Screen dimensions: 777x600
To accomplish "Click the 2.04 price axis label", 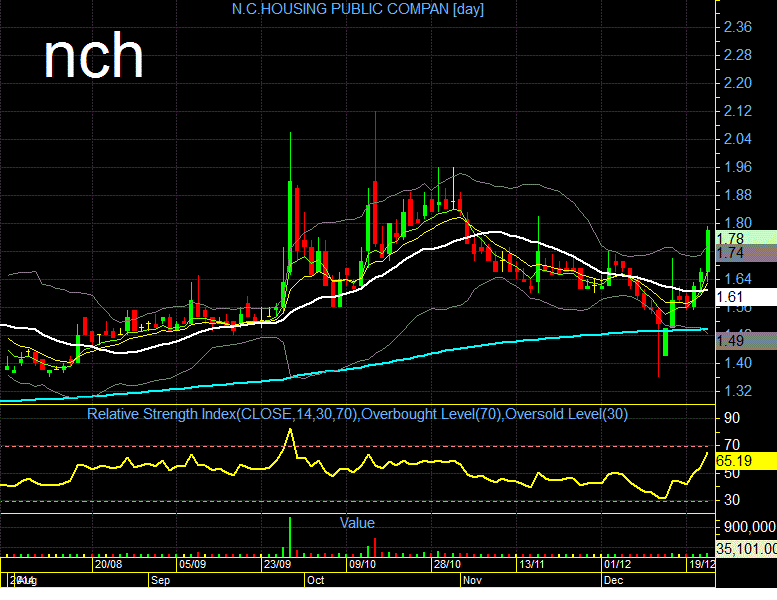I will point(737,139).
